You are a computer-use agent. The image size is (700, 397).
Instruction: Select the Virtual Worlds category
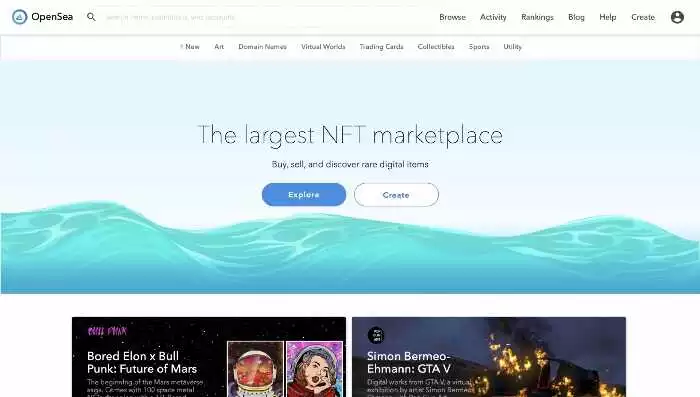pos(323,46)
